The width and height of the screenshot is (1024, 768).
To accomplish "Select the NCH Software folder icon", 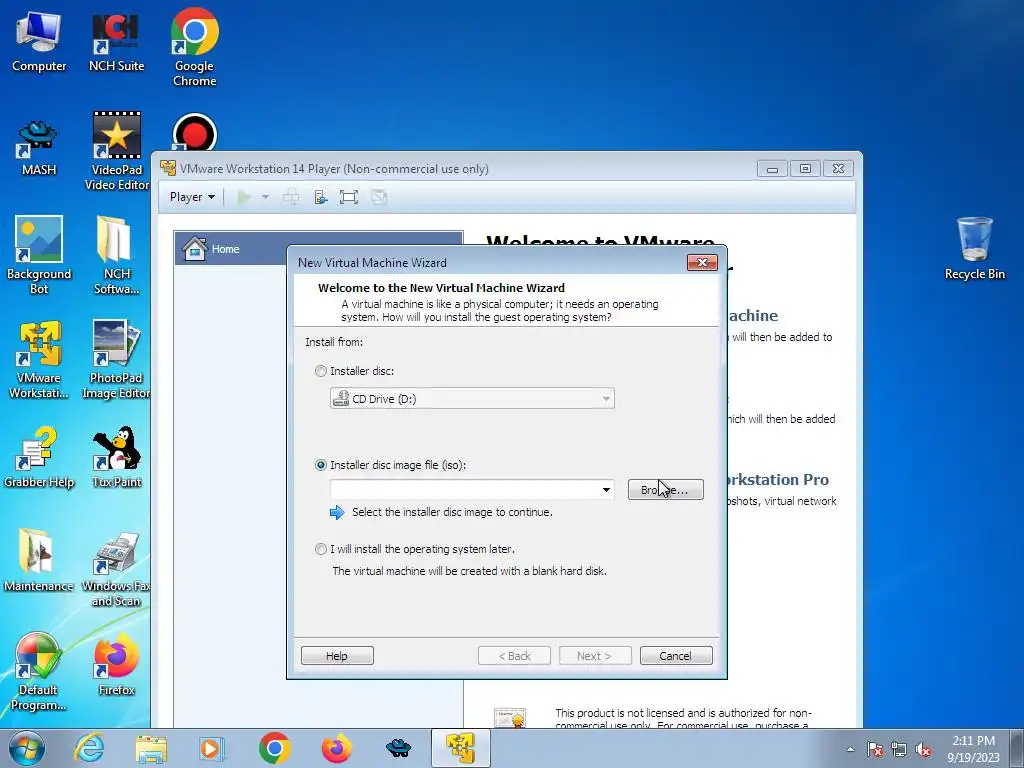I will point(116,255).
